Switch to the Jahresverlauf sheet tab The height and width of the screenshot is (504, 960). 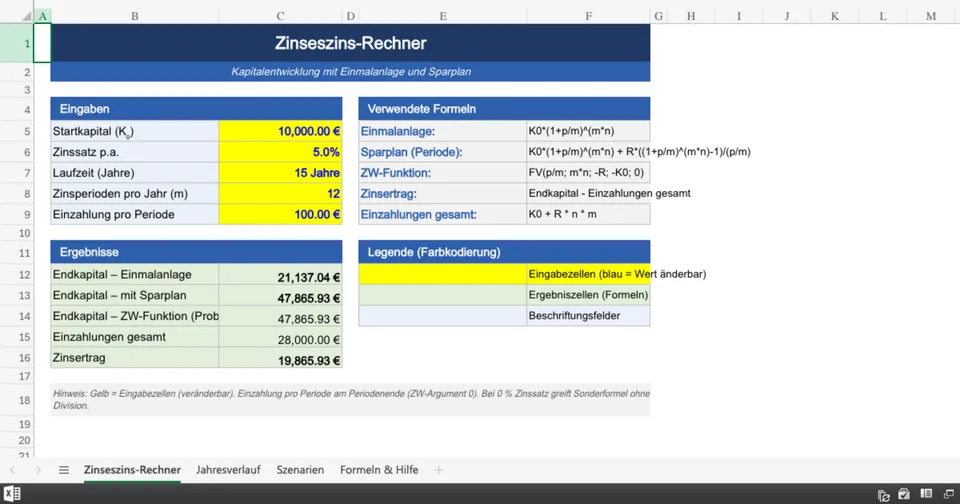[228, 470]
